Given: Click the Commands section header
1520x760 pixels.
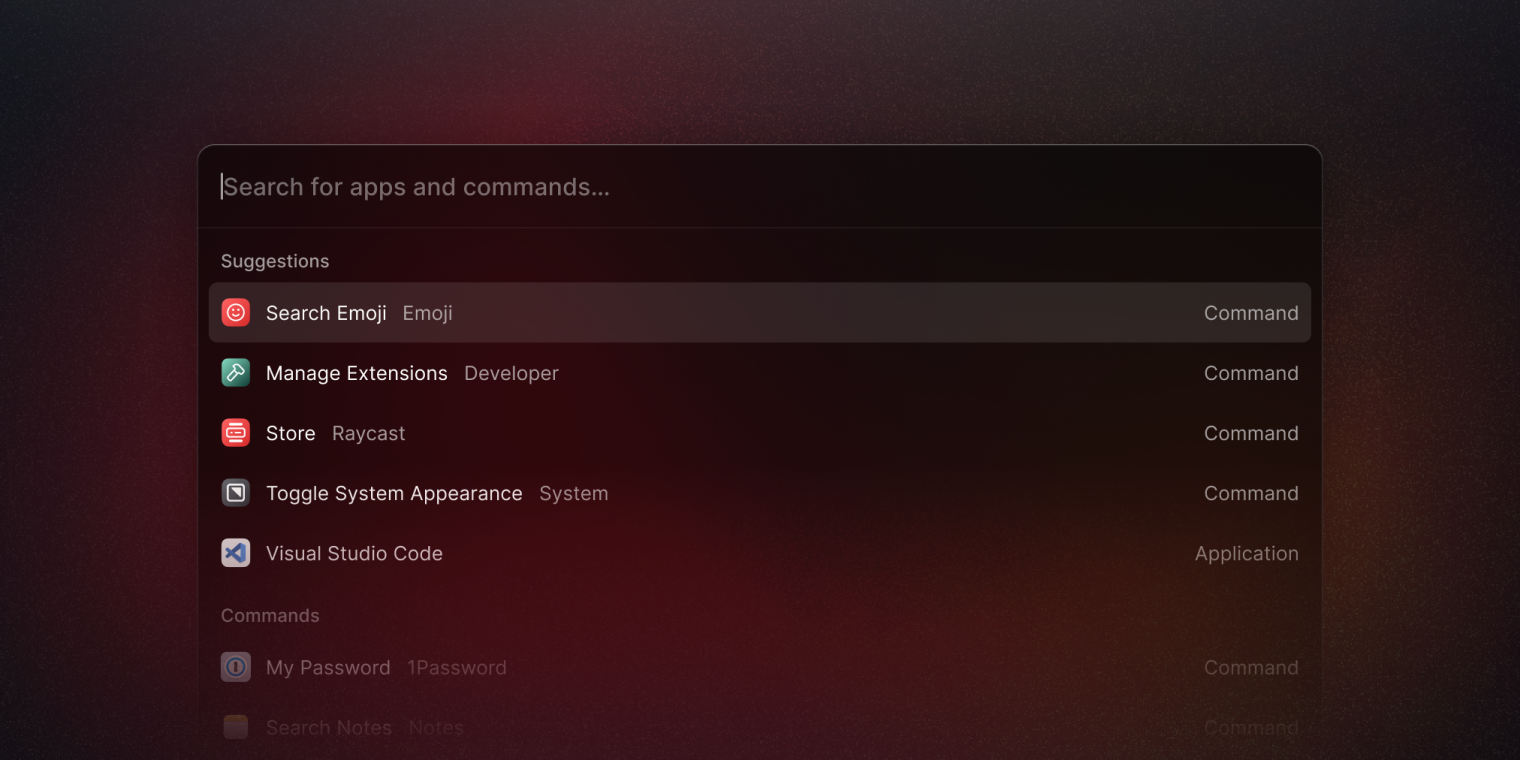Looking at the screenshot, I should coord(270,615).
